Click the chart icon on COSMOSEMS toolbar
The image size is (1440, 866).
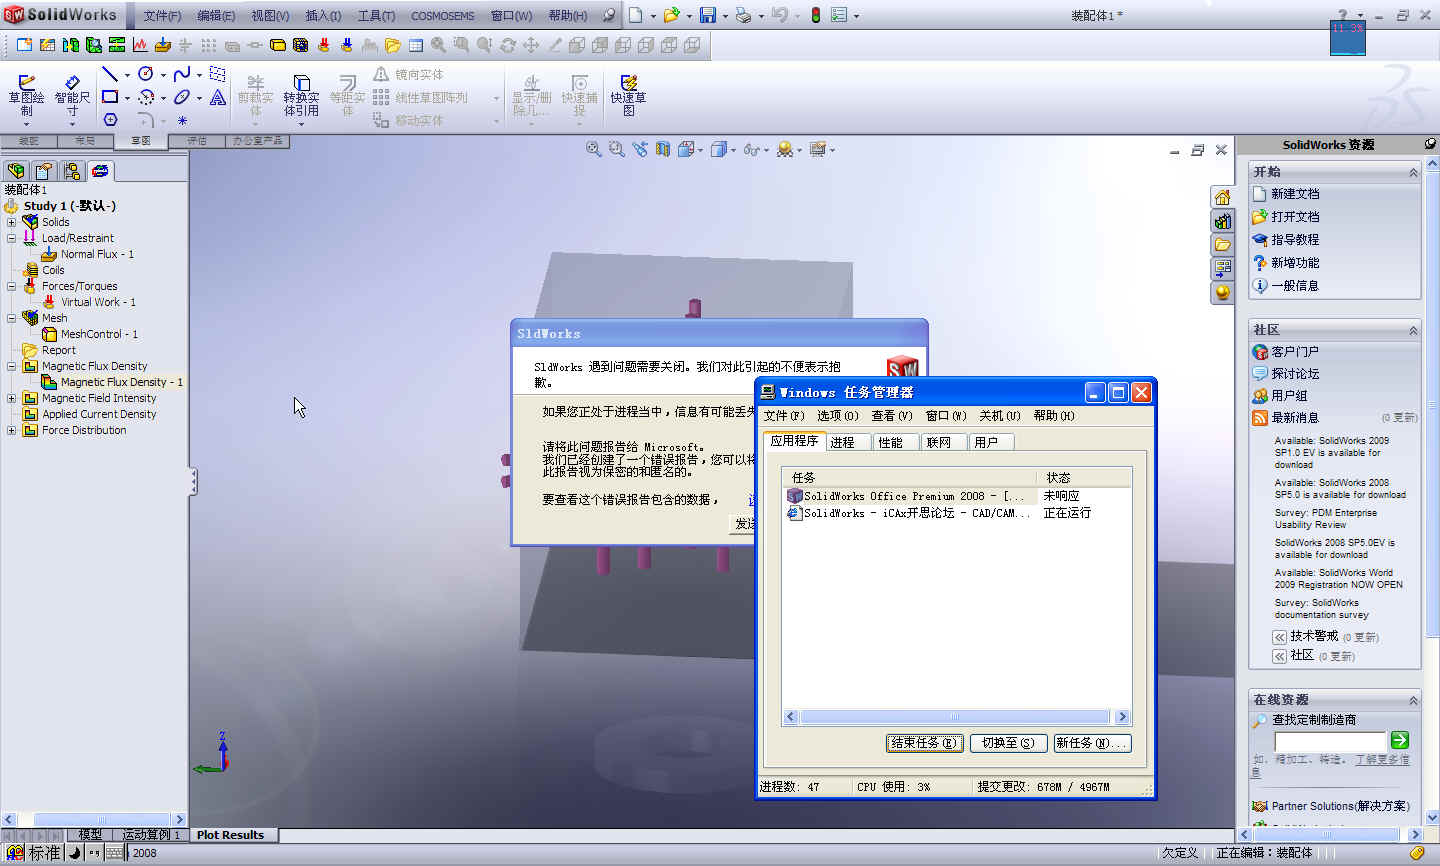coord(139,45)
